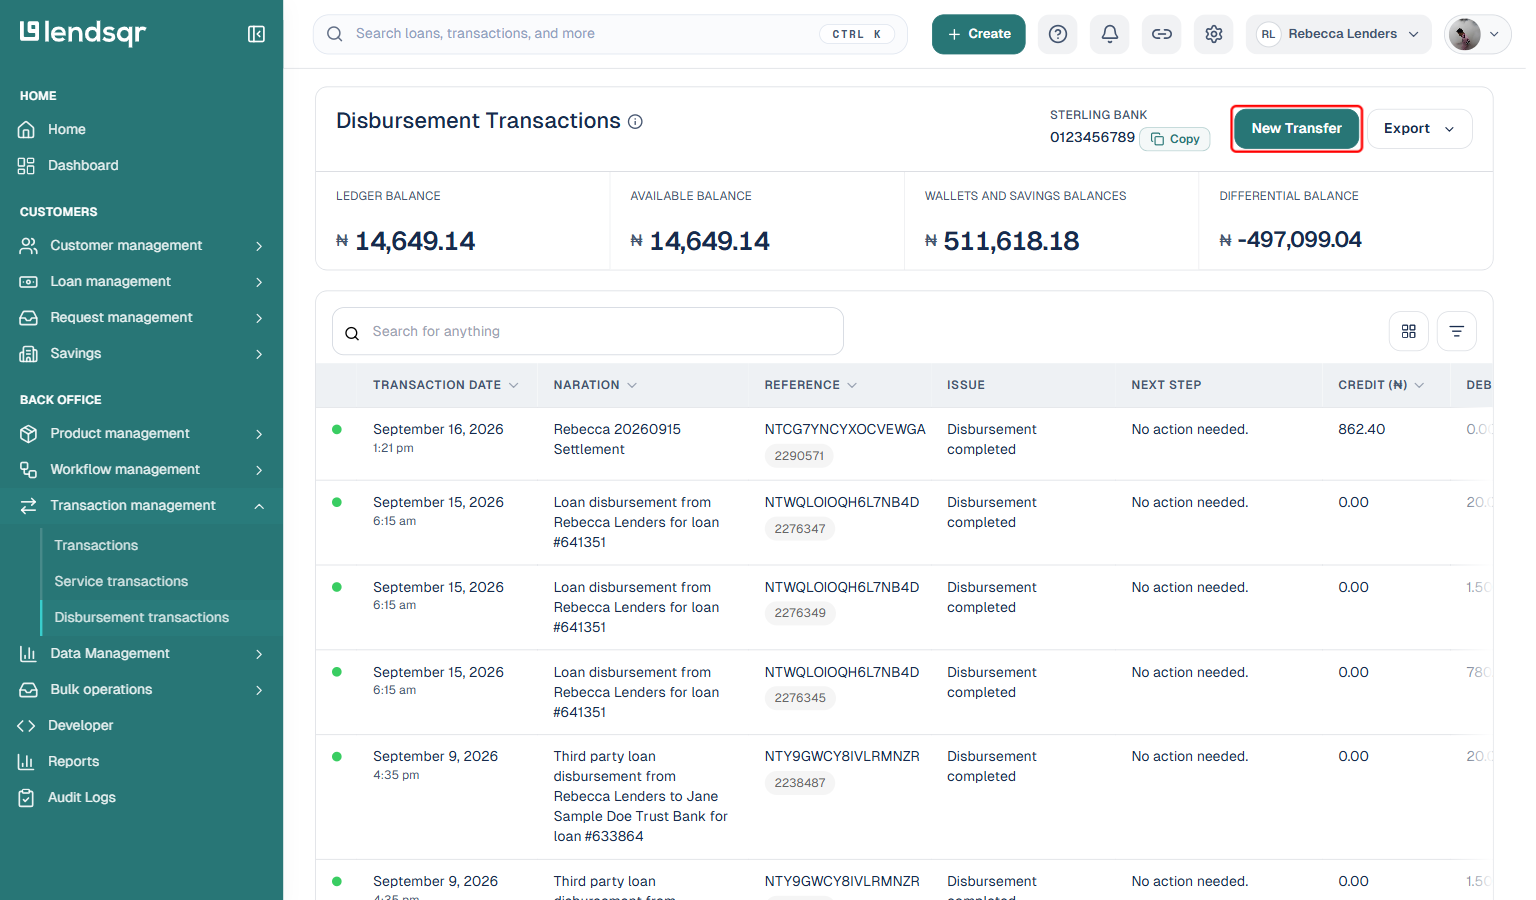The image size is (1536, 900).
Task: Click the link chain icon in header
Action: point(1162,34)
